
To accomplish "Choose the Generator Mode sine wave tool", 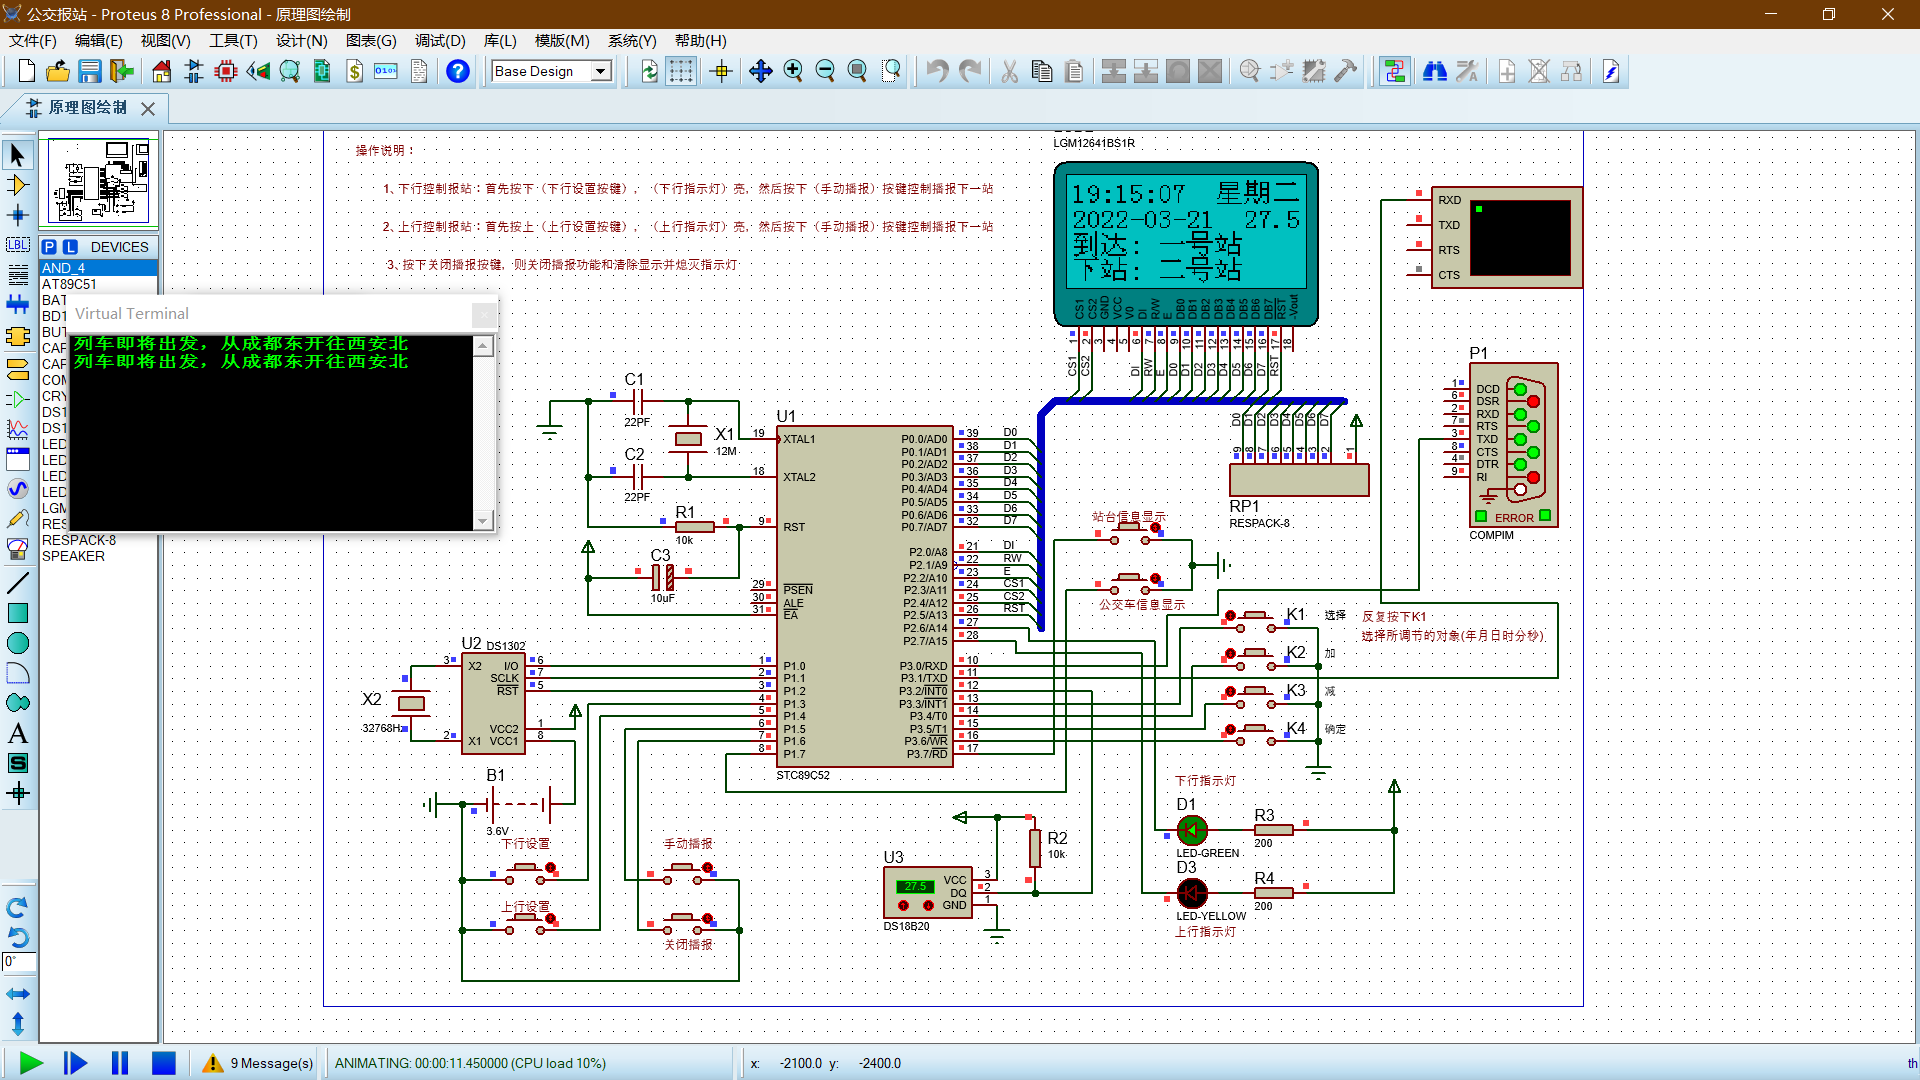I will click(18, 489).
